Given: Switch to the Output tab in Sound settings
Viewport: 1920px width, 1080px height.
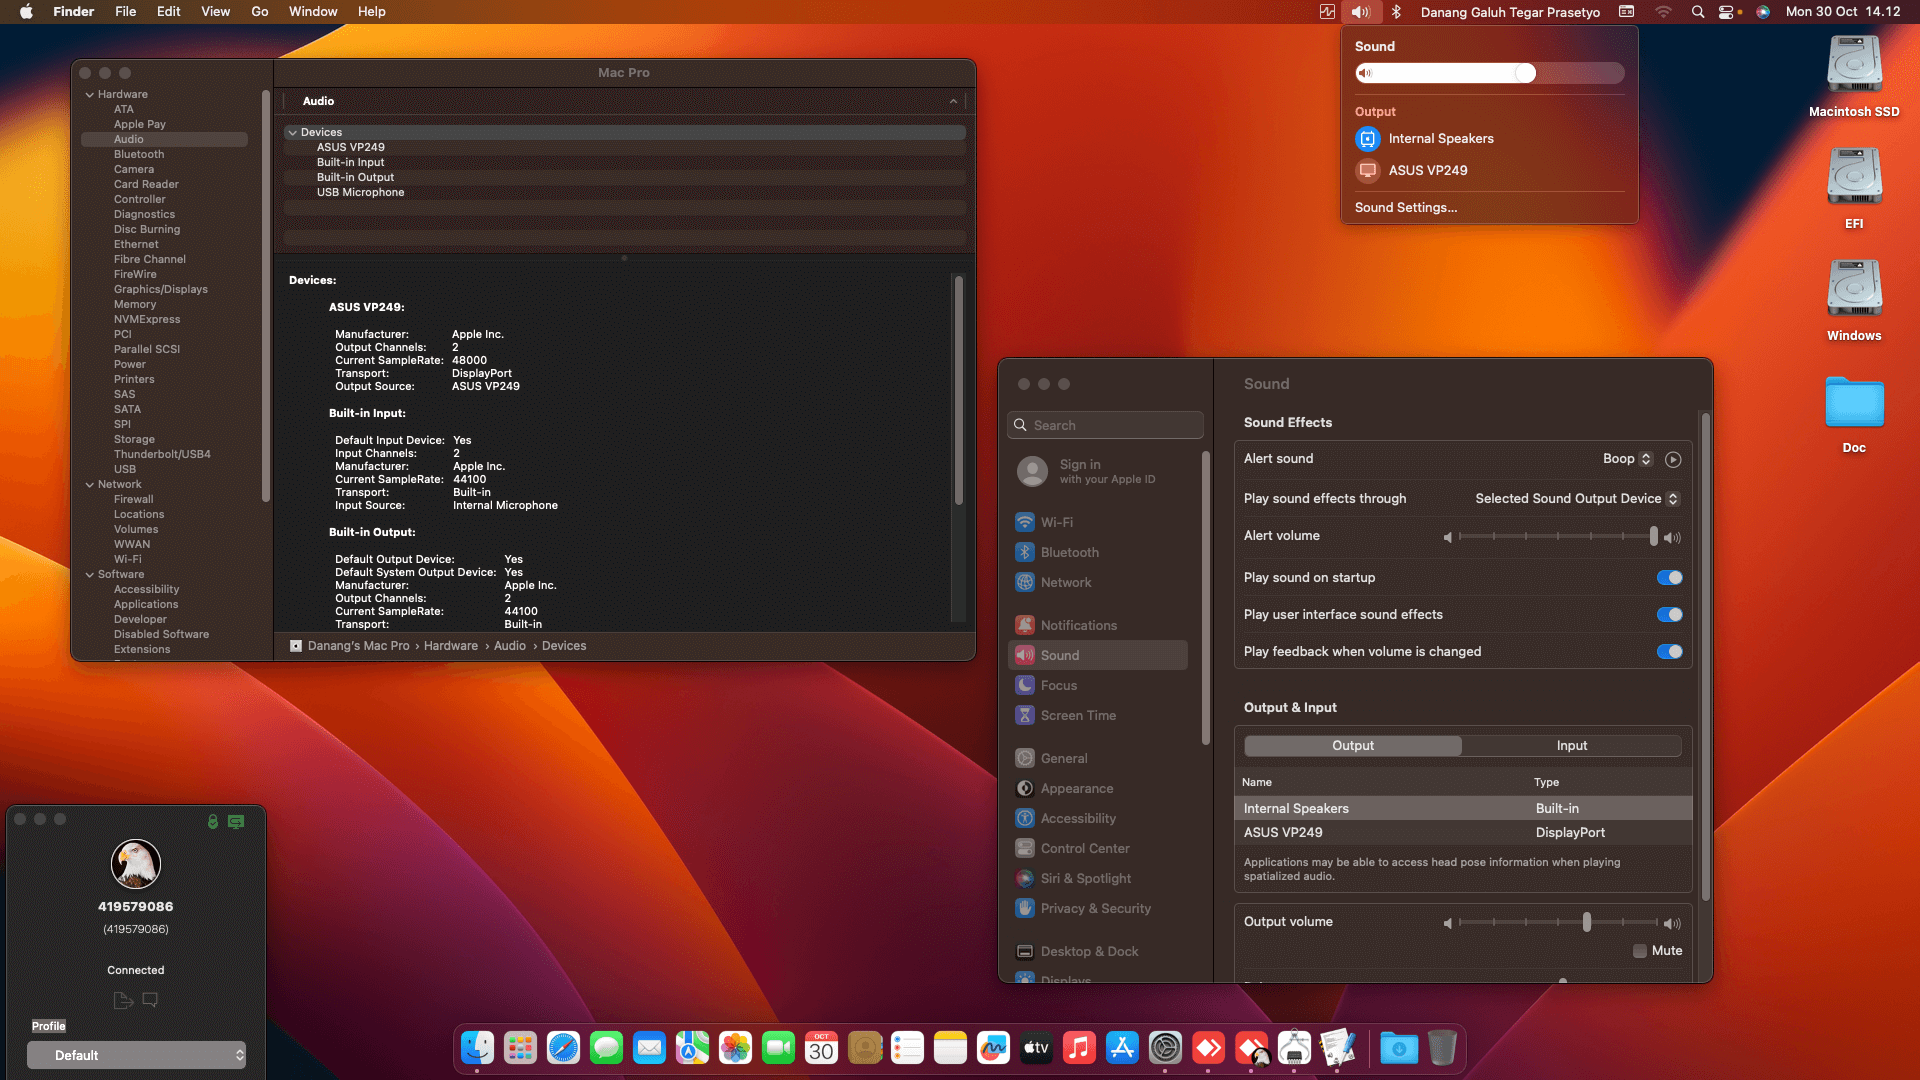Looking at the screenshot, I should point(1353,746).
